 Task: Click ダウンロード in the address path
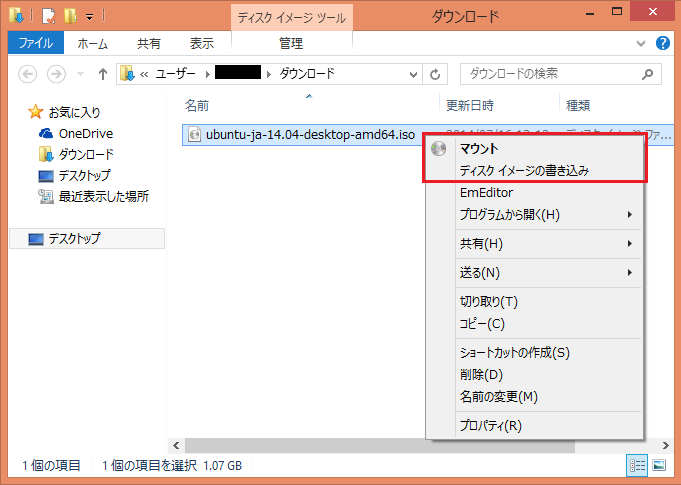point(307,74)
